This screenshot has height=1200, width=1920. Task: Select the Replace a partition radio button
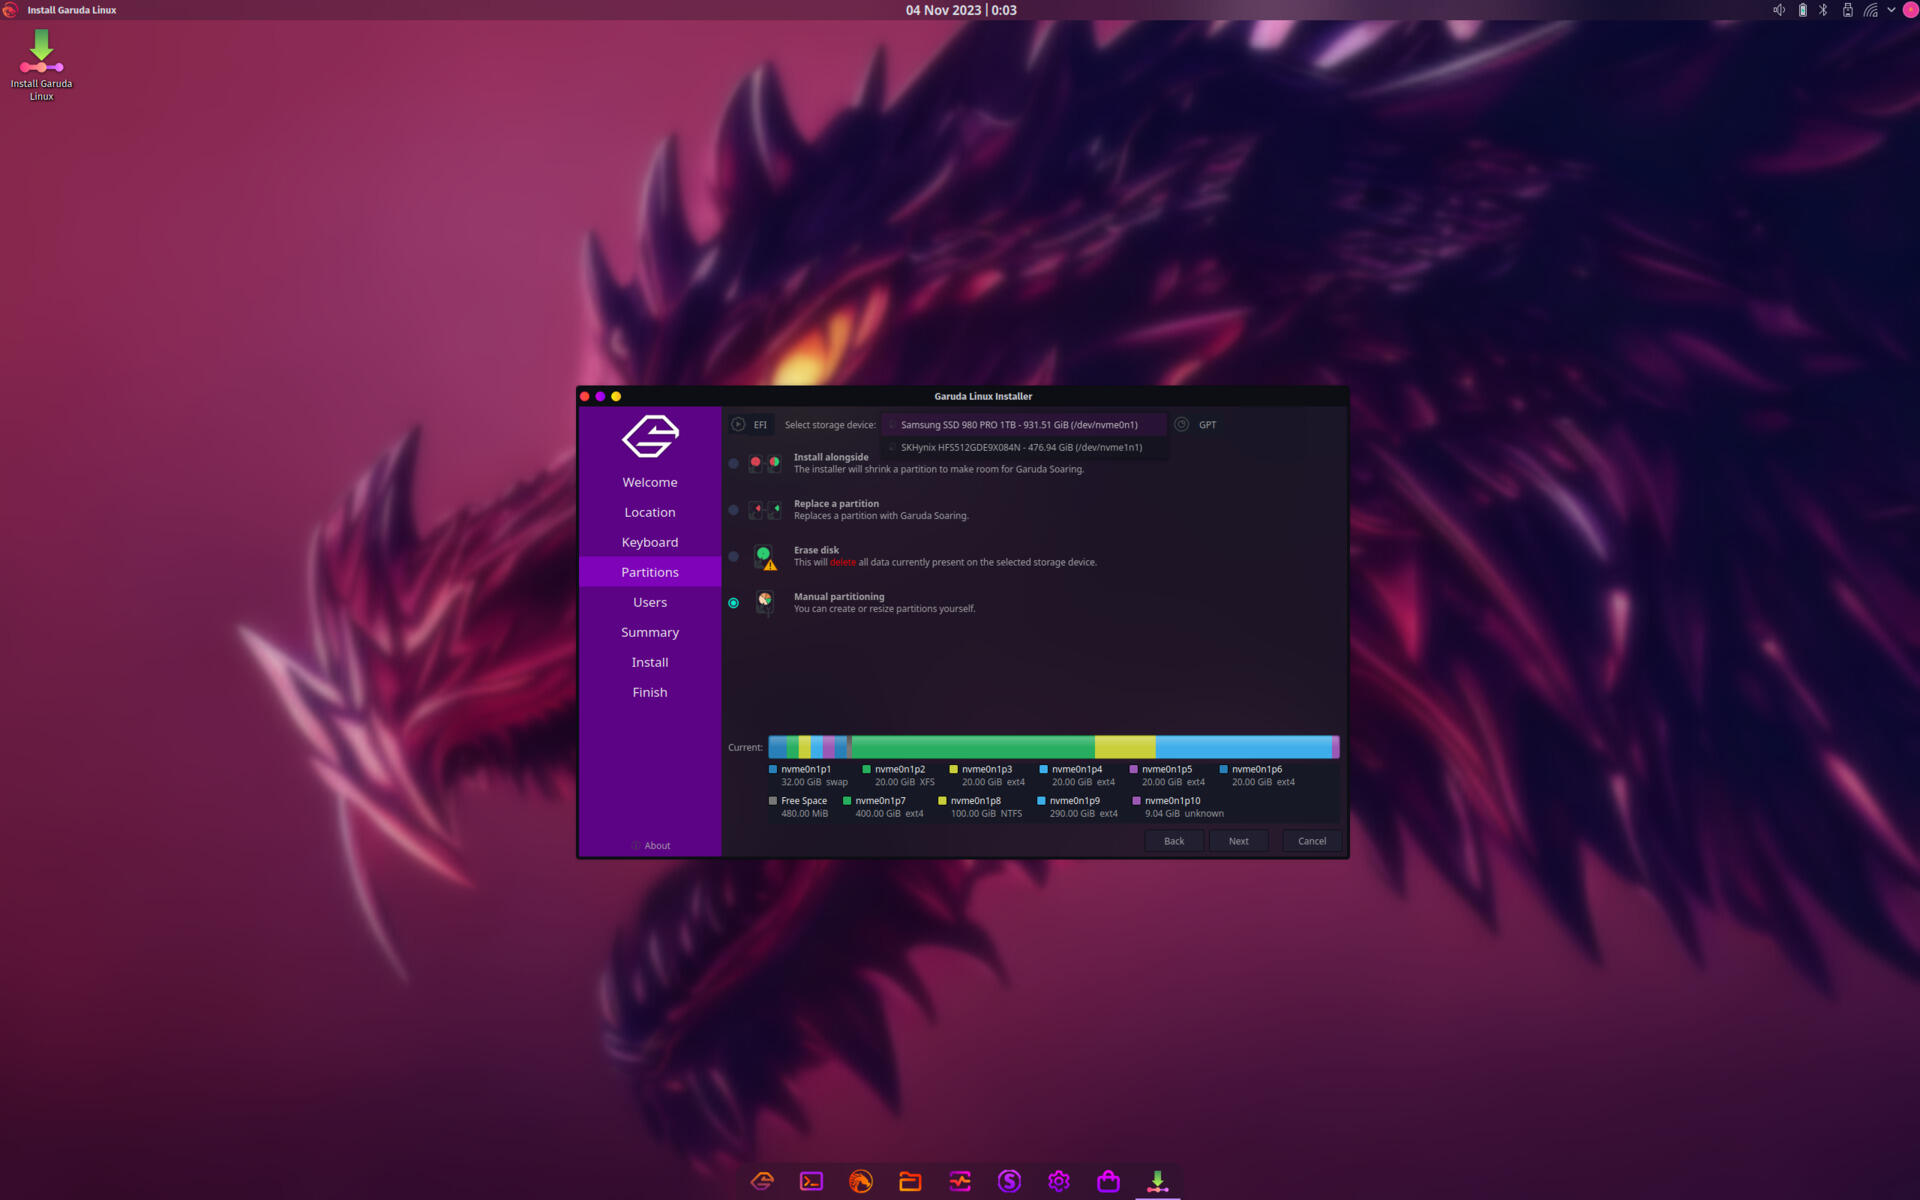coord(734,510)
